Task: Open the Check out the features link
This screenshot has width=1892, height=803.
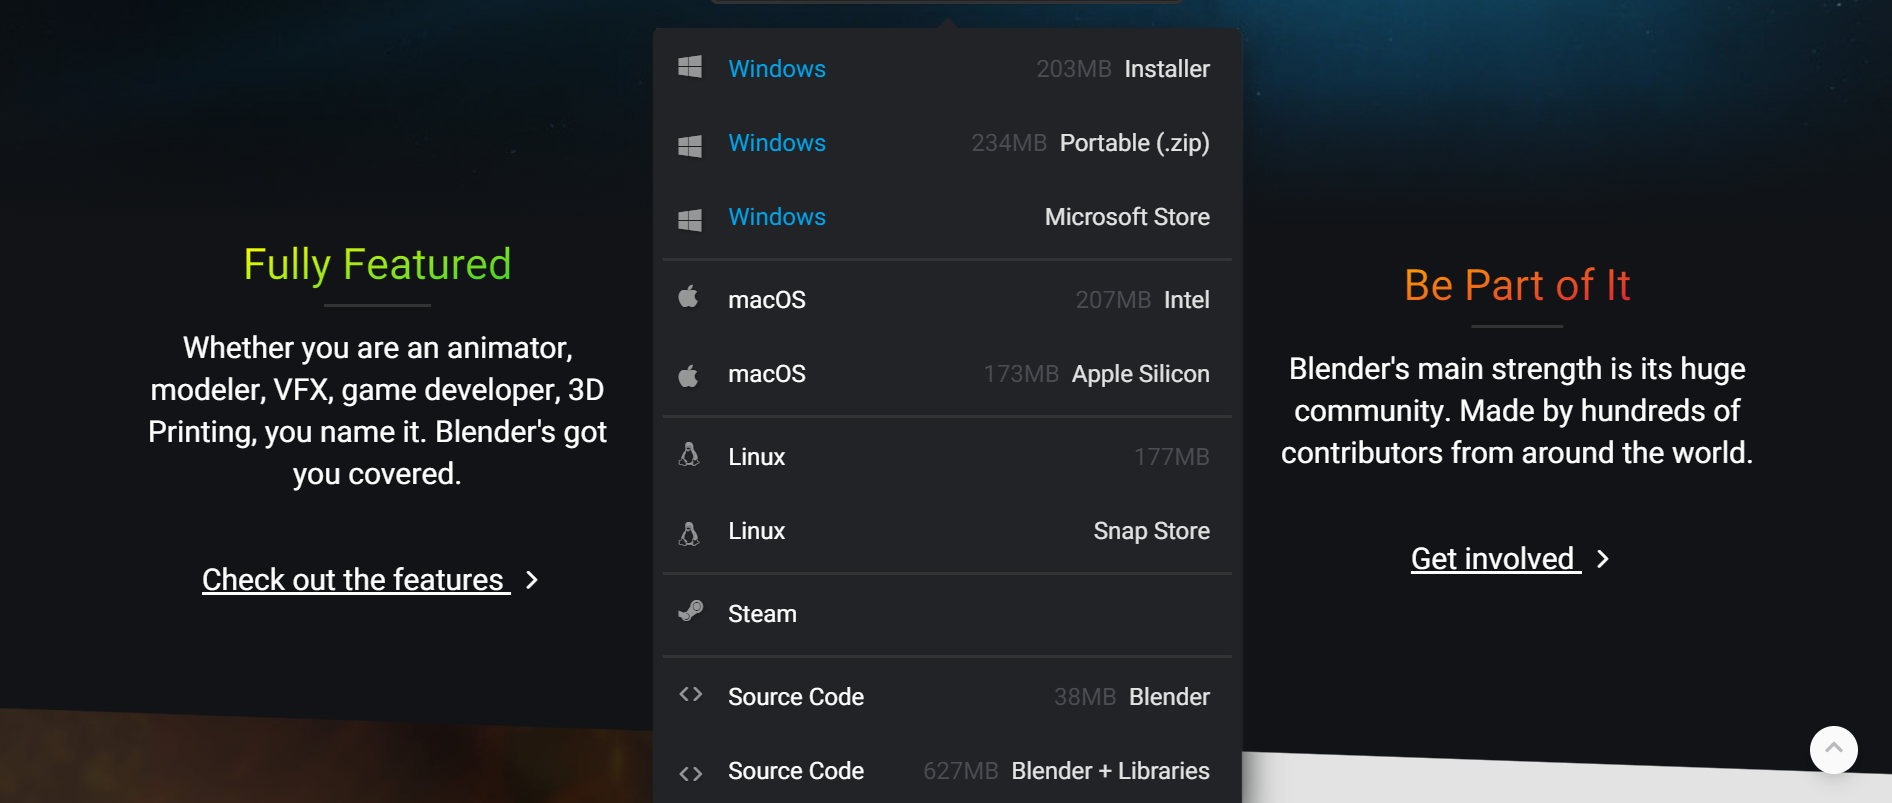Action: [356, 580]
